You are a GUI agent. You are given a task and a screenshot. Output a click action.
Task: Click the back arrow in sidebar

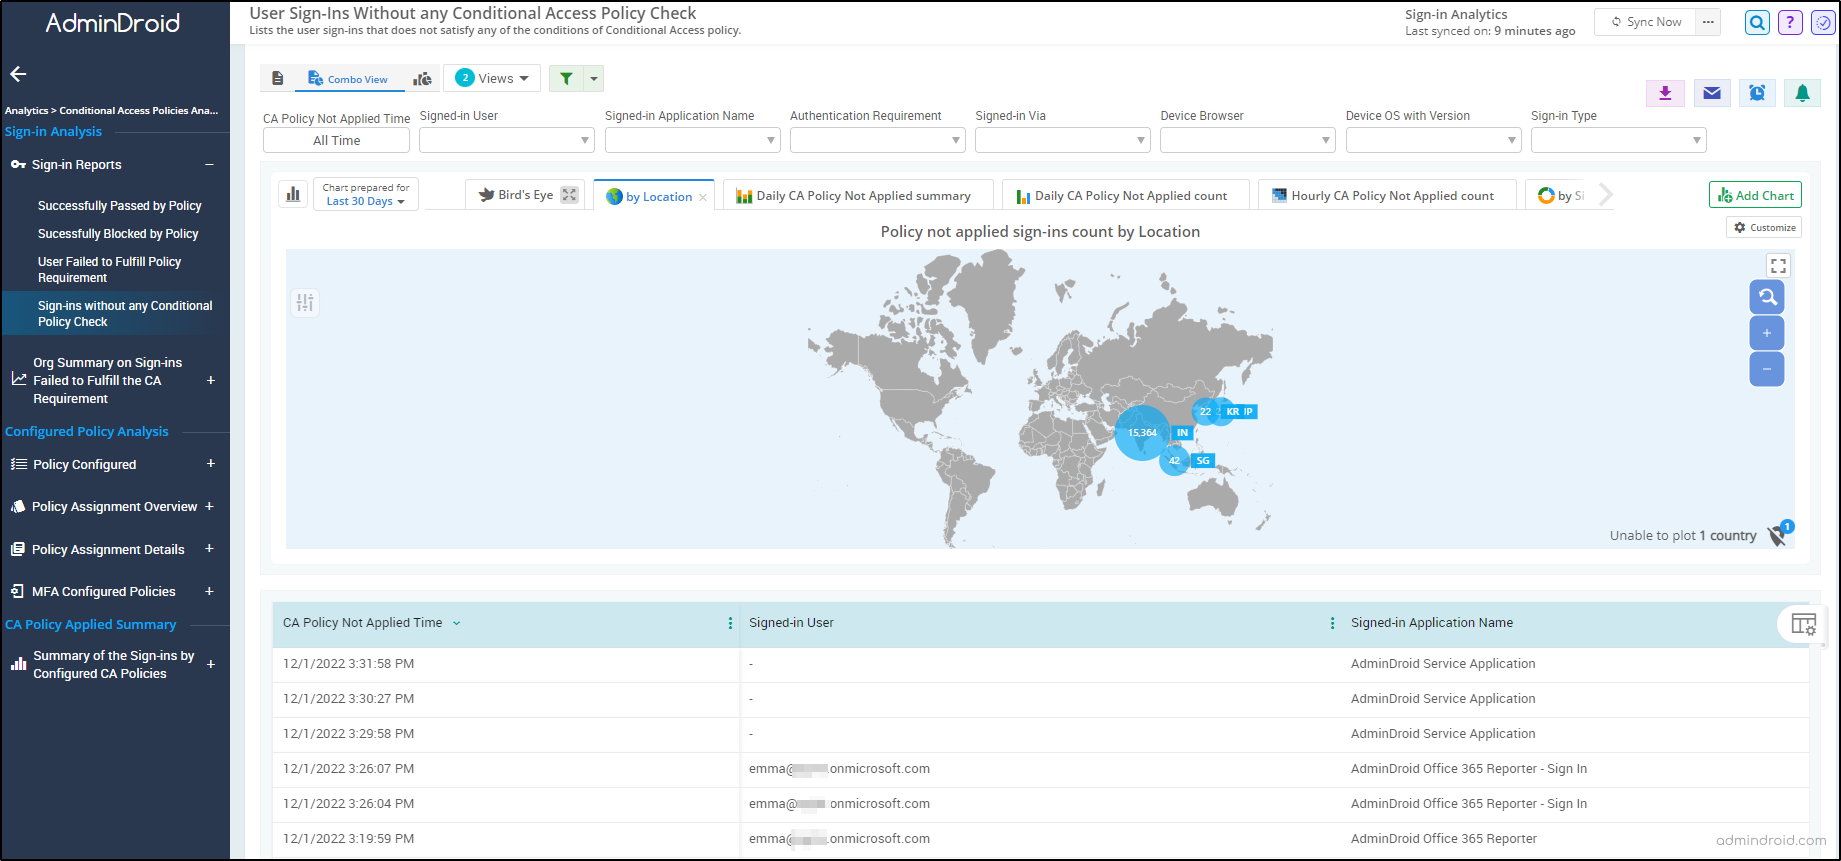pos(18,74)
